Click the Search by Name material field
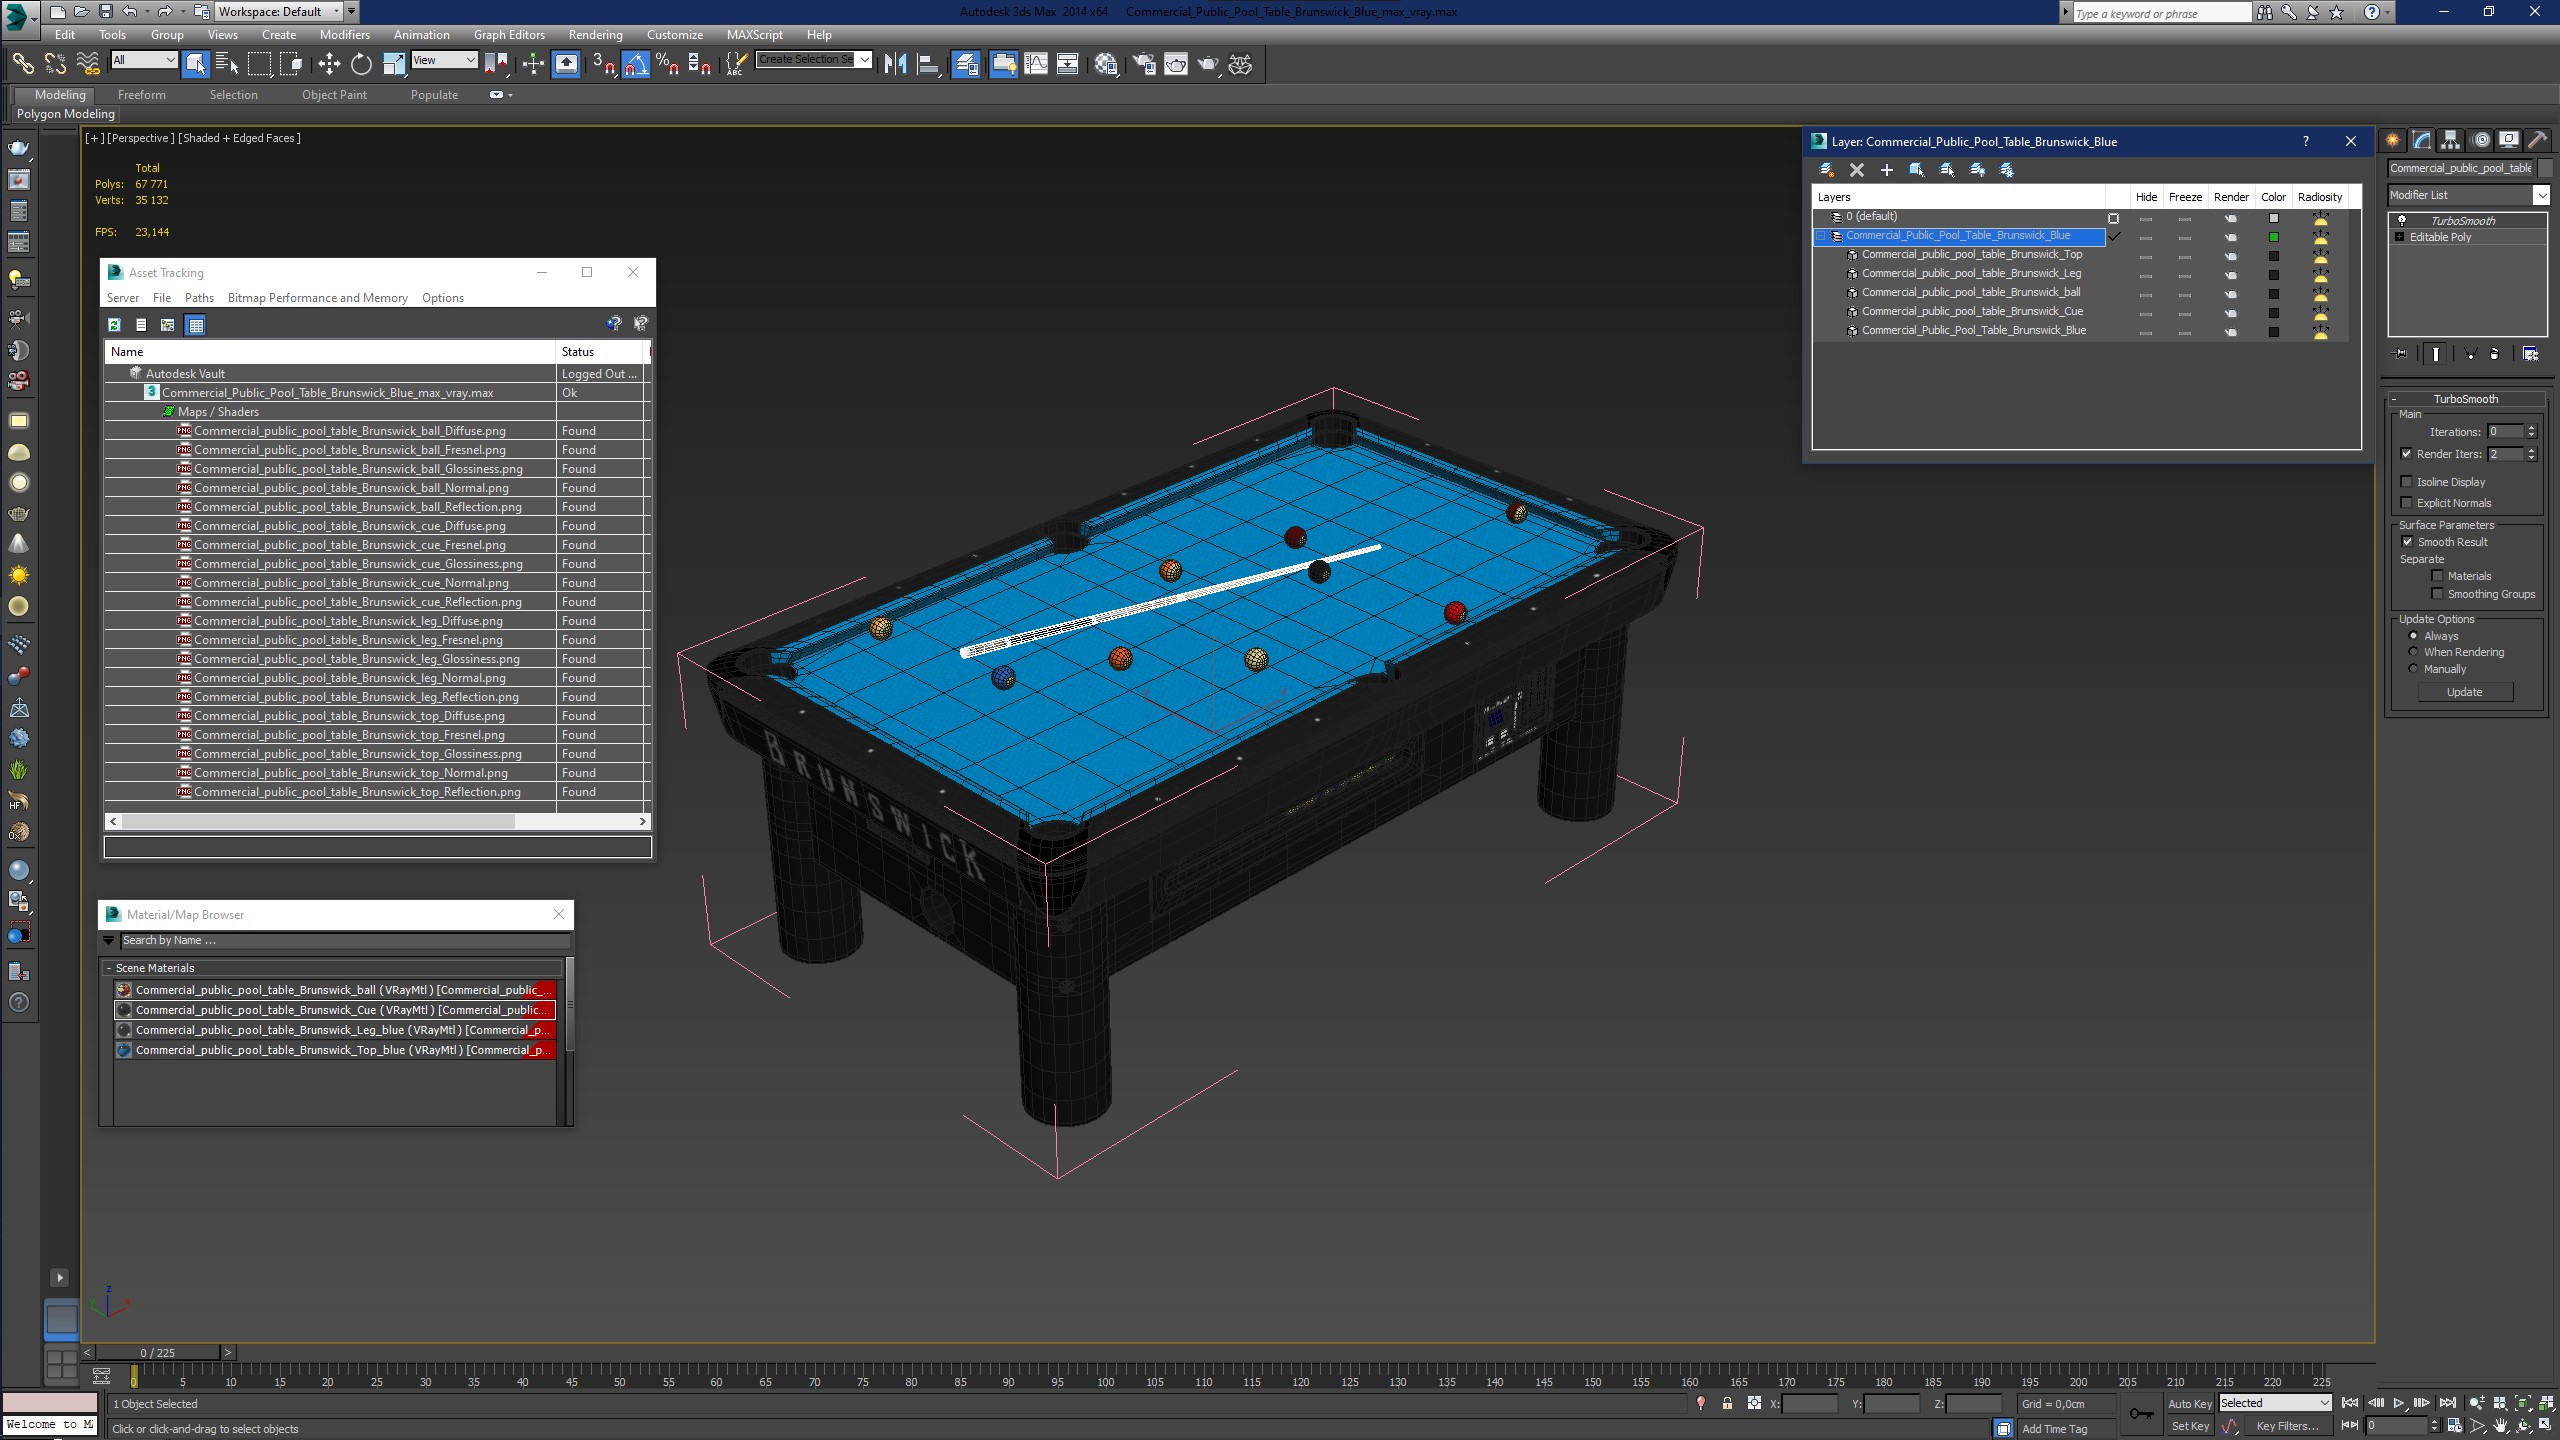Screen dimensions: 2560x1440 click(x=345, y=940)
